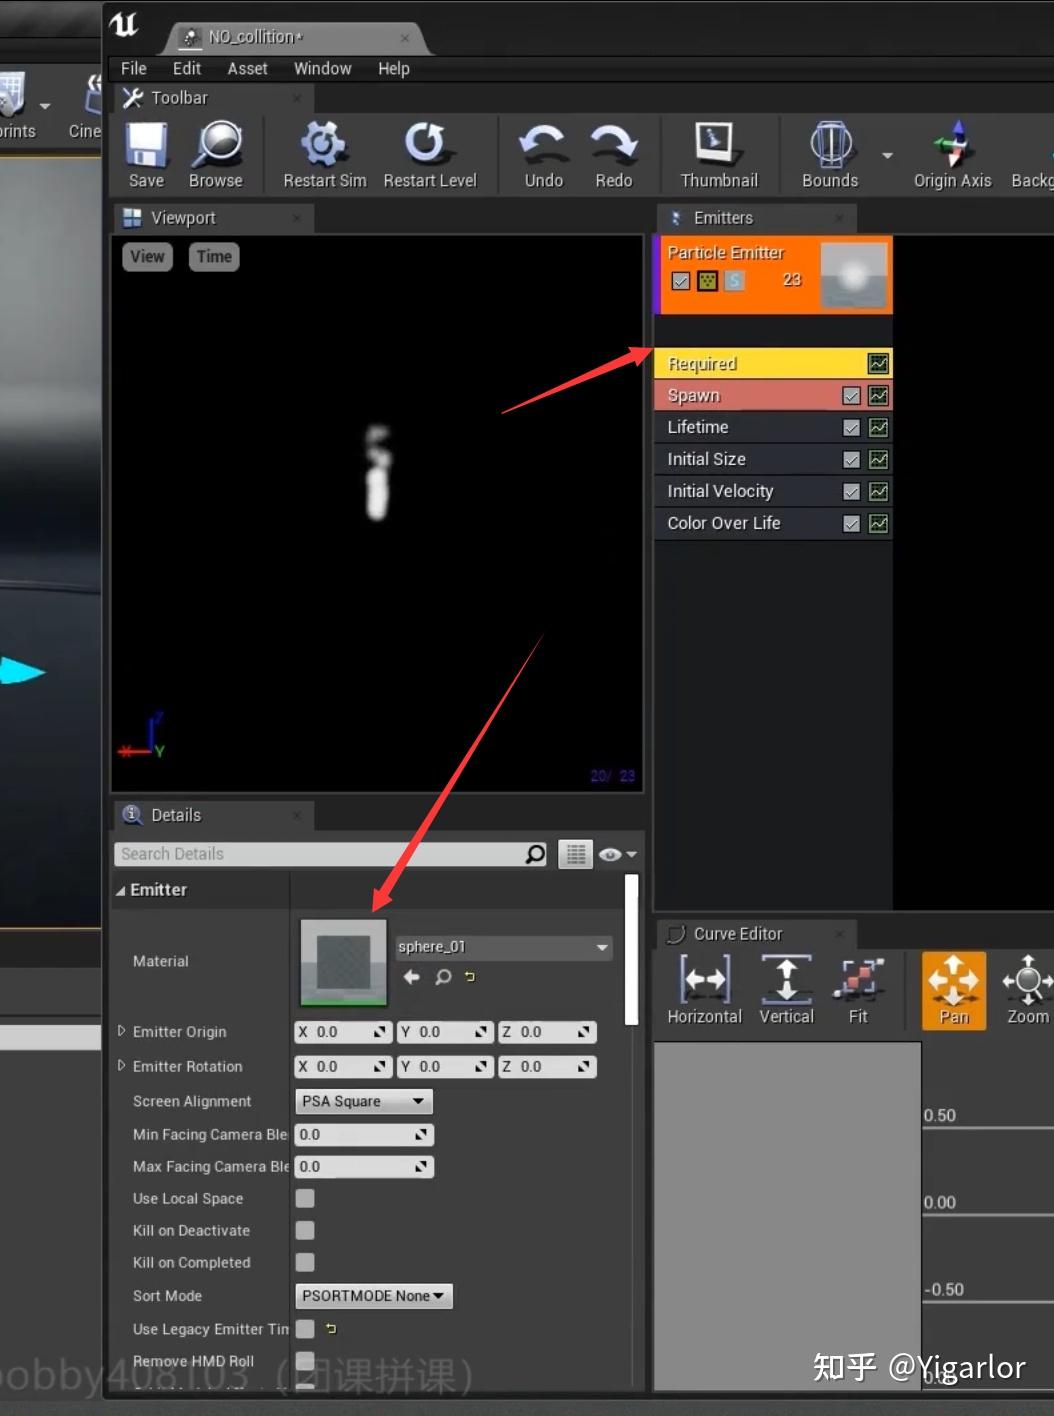The image size is (1054, 1416).
Task: Open the Help menu
Action: pyautogui.click(x=394, y=68)
